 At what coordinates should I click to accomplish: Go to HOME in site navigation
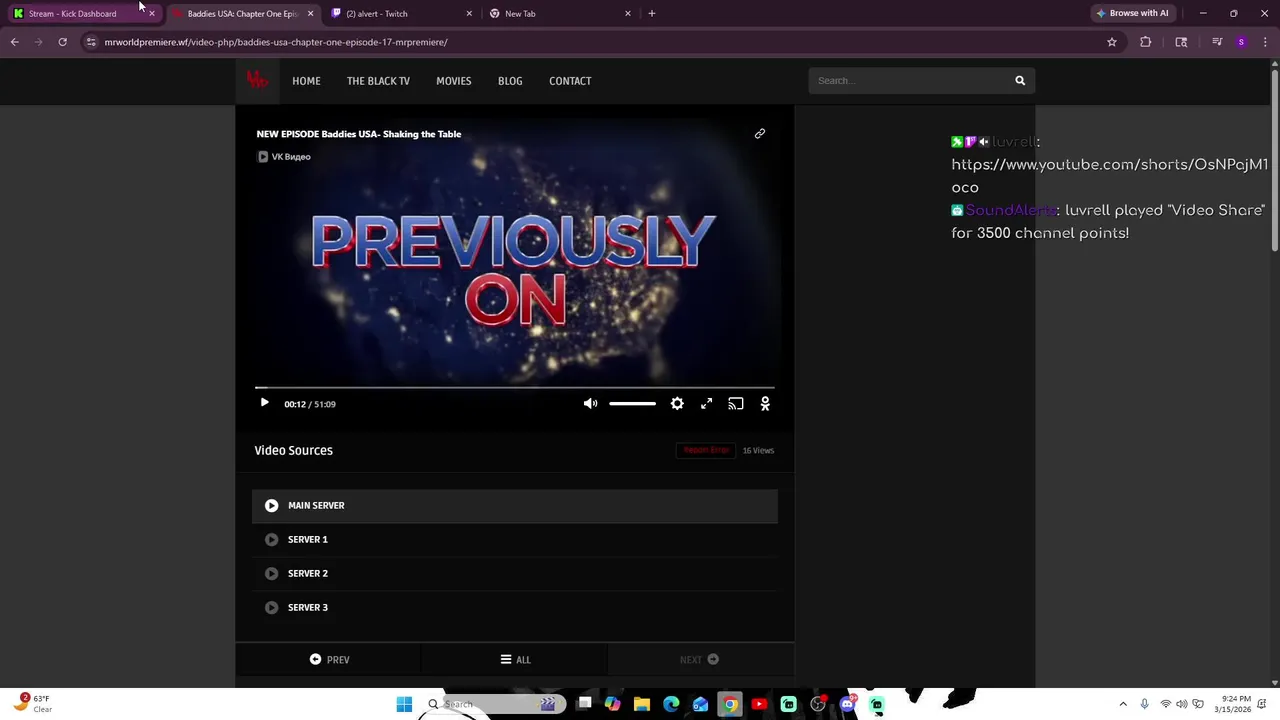pyautogui.click(x=306, y=81)
